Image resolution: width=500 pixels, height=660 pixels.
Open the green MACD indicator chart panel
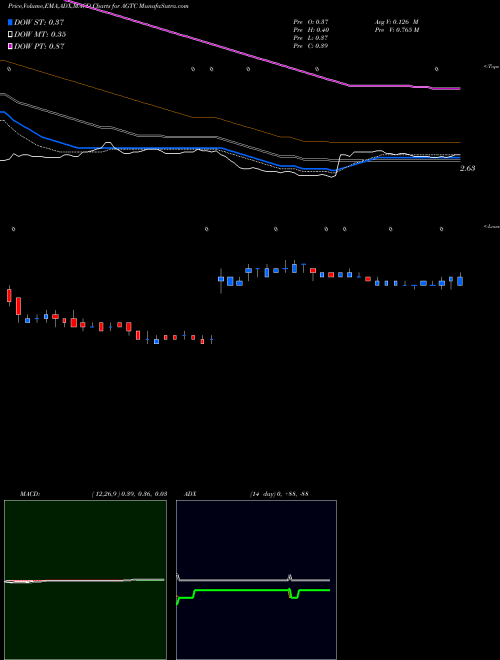click(85, 580)
